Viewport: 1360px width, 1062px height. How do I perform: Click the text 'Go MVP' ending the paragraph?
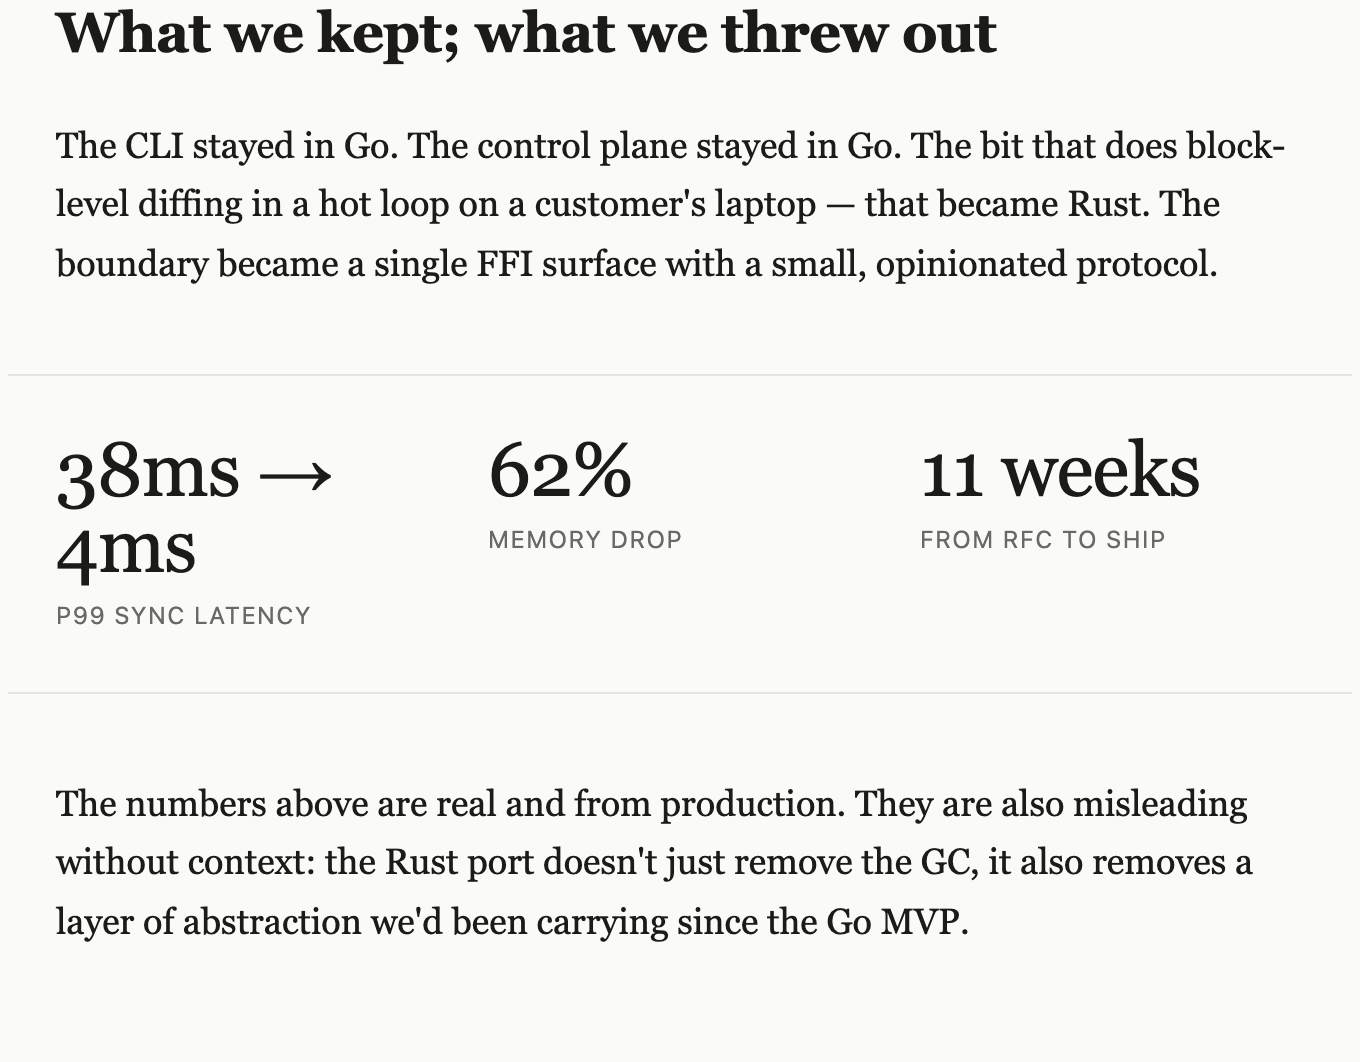[x=897, y=922]
